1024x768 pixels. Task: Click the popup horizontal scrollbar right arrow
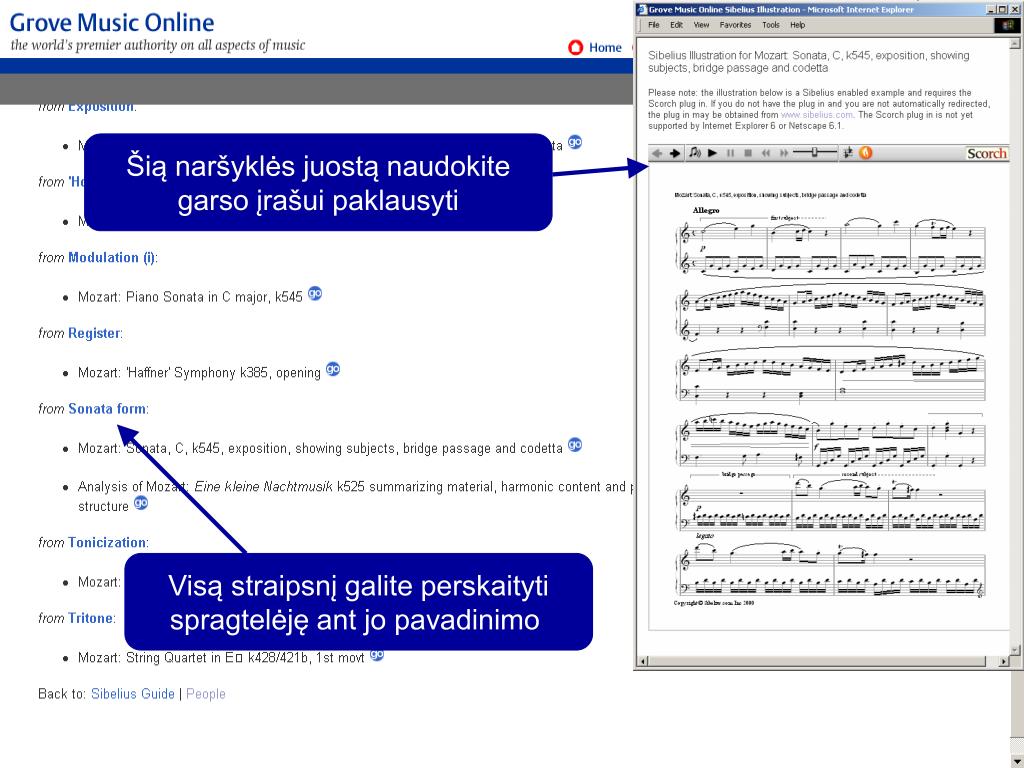pyautogui.click(x=1004, y=662)
